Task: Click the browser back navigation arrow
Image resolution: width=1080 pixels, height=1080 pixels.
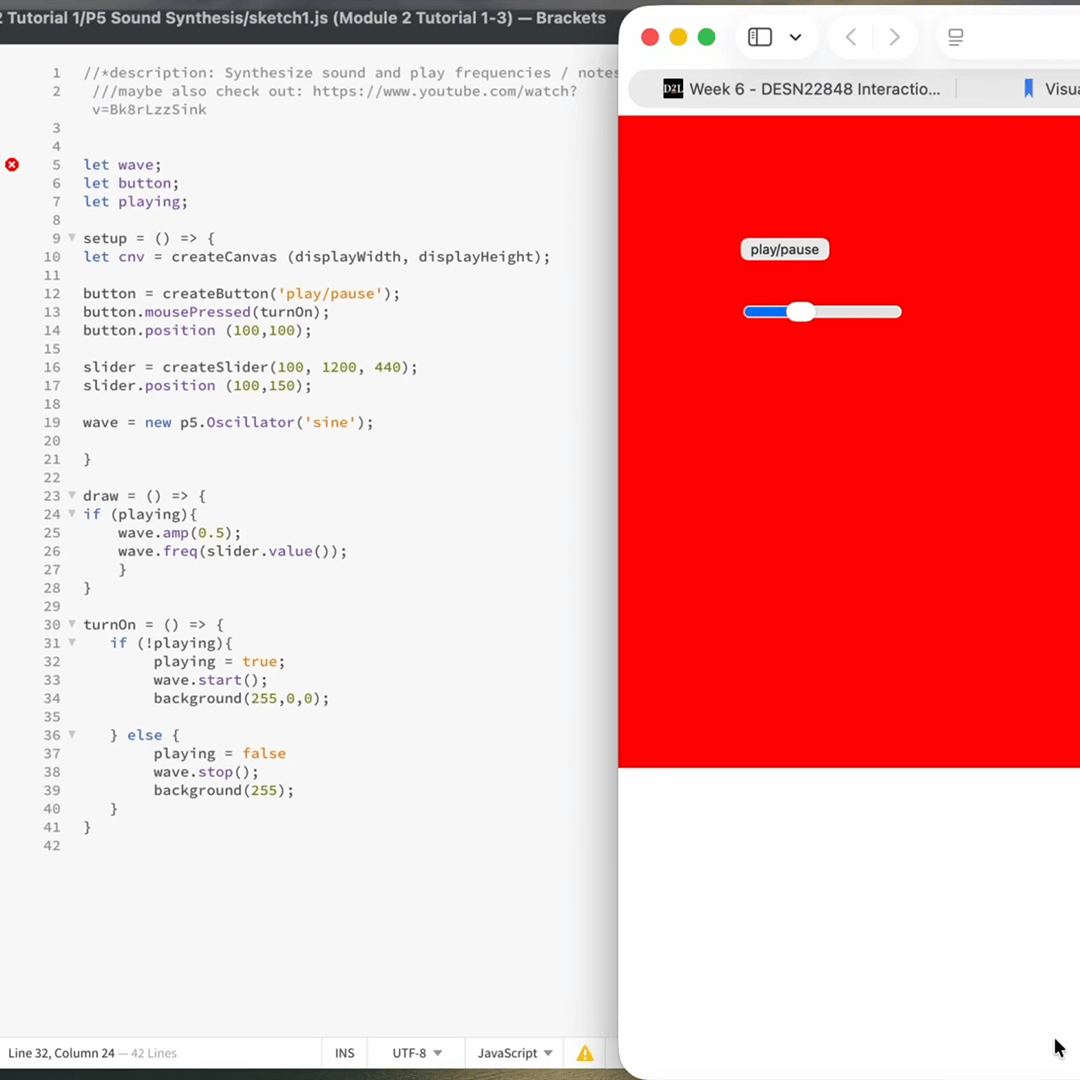Action: [x=850, y=37]
